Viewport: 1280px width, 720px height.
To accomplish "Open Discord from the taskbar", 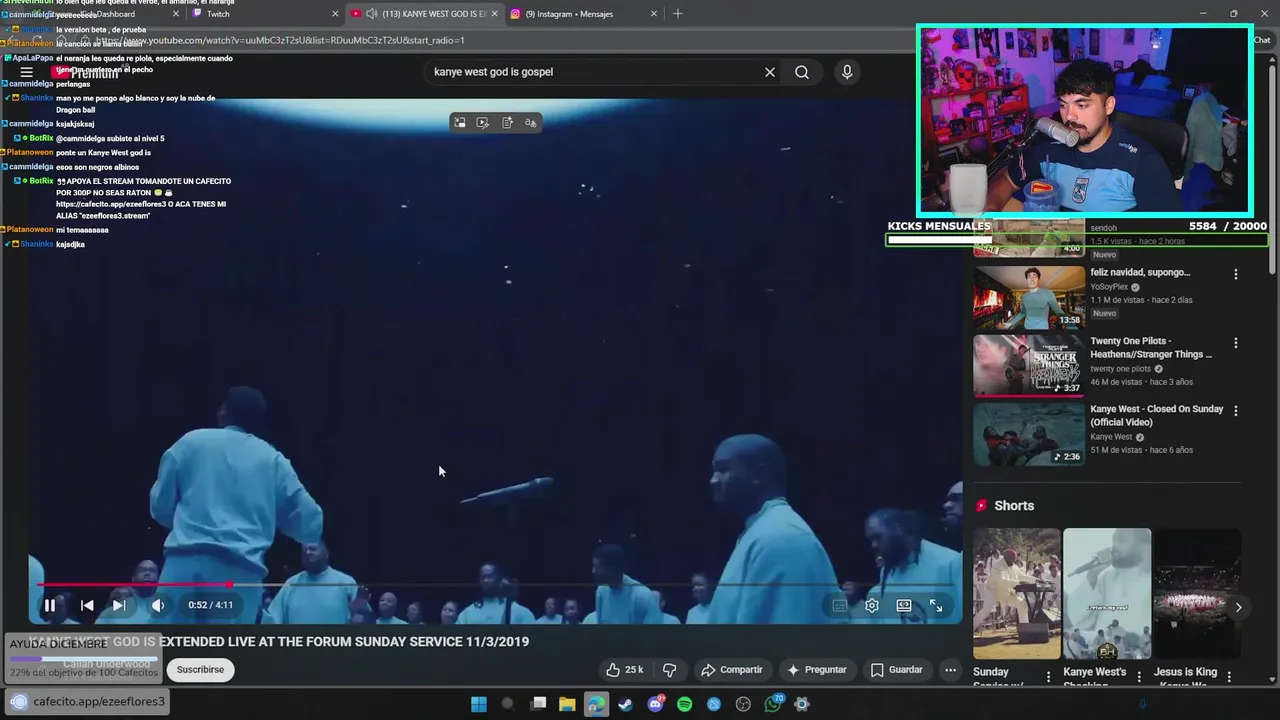I will coord(655,704).
